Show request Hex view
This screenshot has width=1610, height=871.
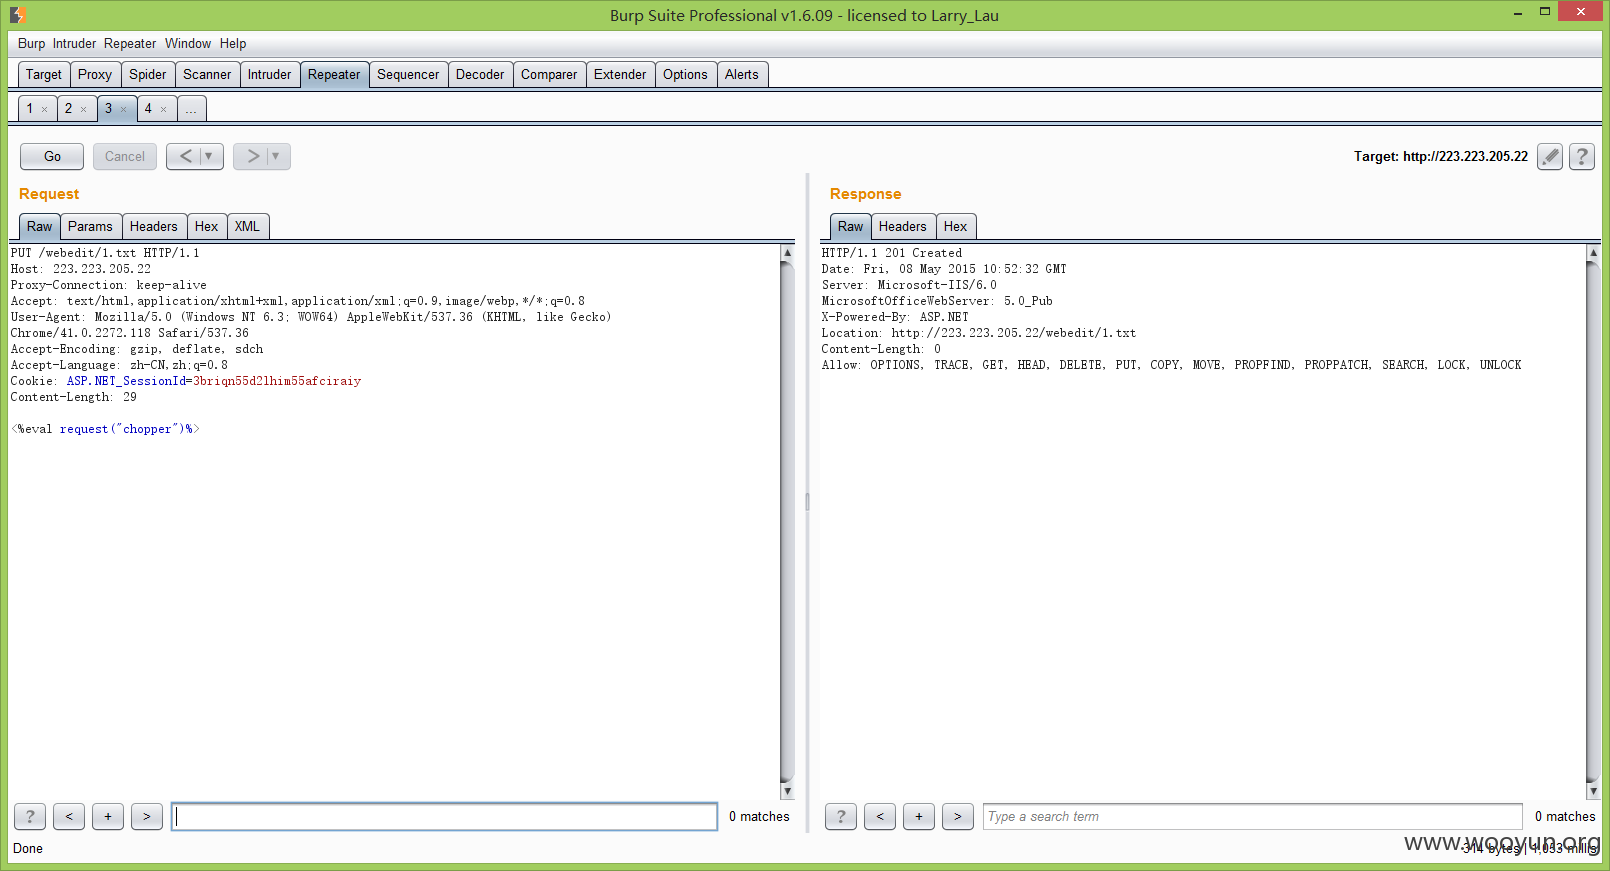point(207,226)
